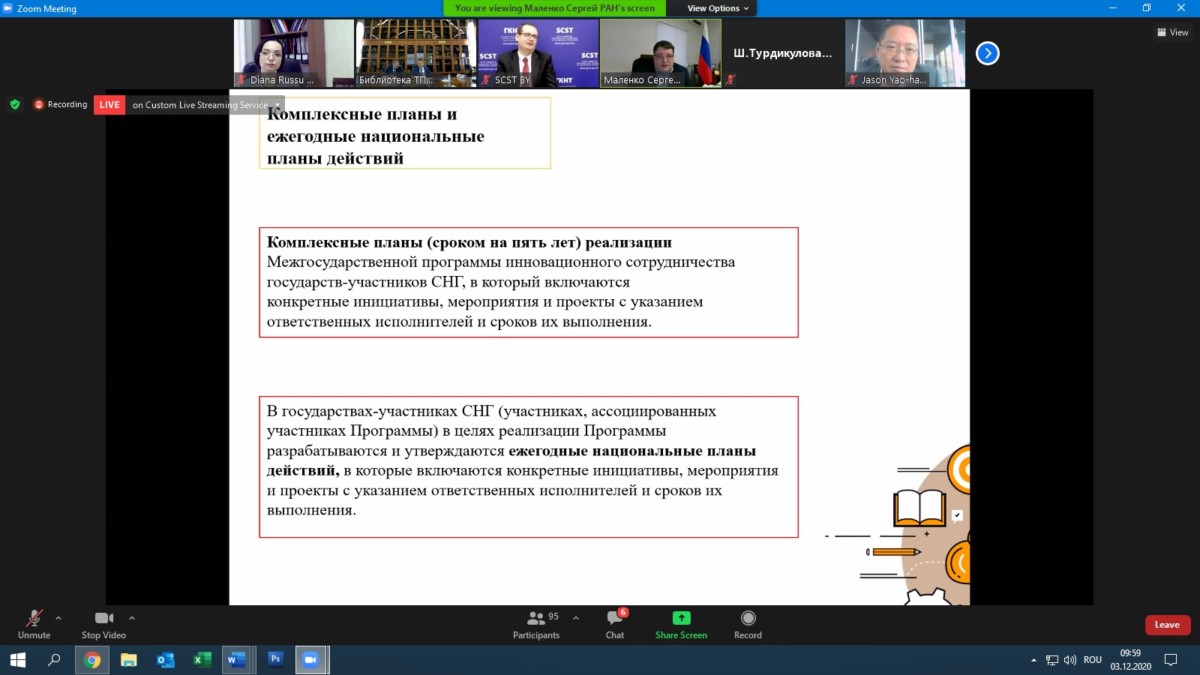Open audio options arrow next to Unmute
Screen dimensions: 1200x675
point(58,618)
